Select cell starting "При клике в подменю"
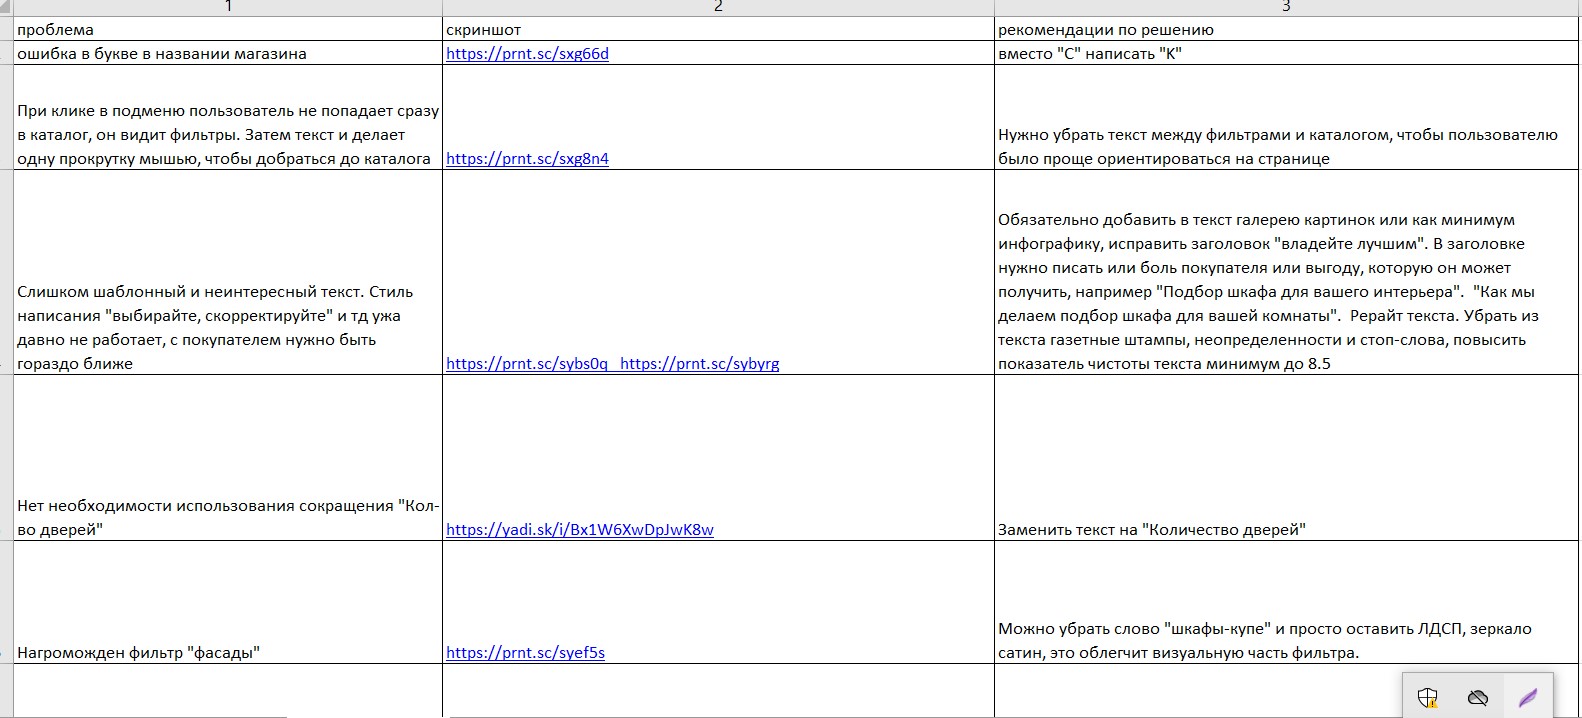This screenshot has height=718, width=1582. [x=228, y=118]
